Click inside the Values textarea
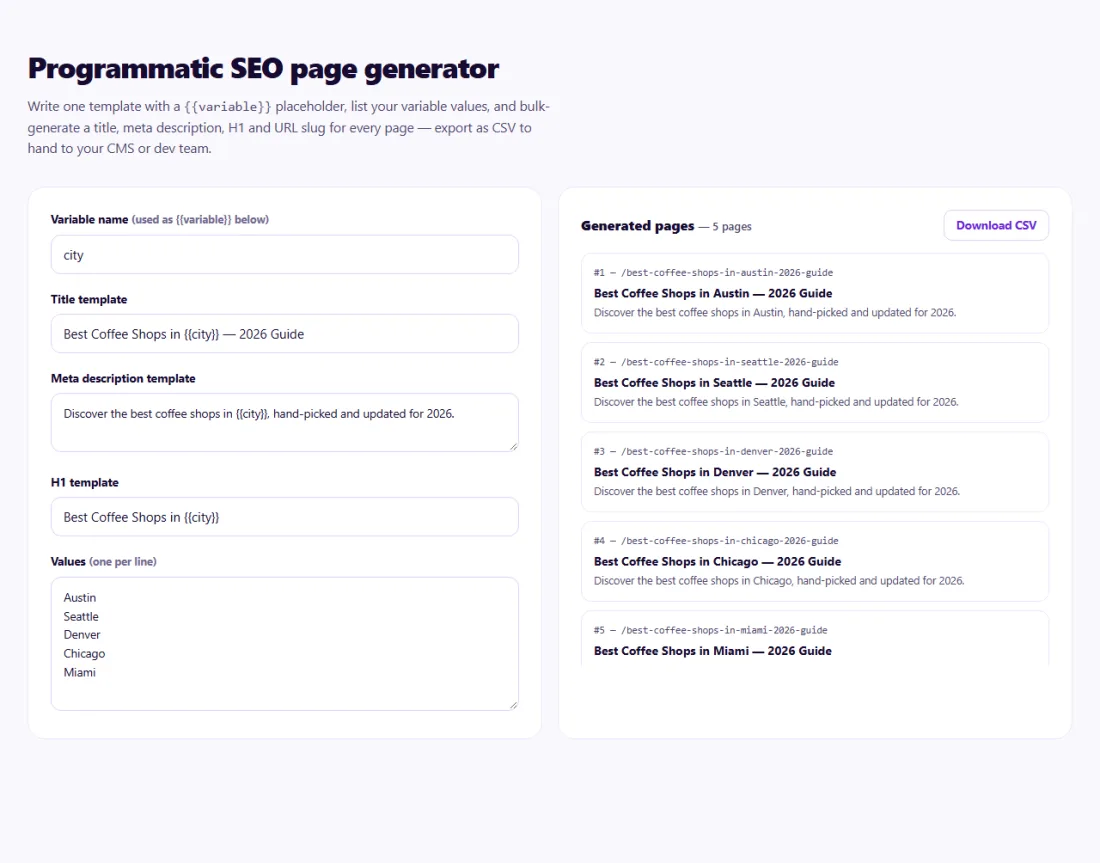This screenshot has width=1100, height=863. pos(284,644)
